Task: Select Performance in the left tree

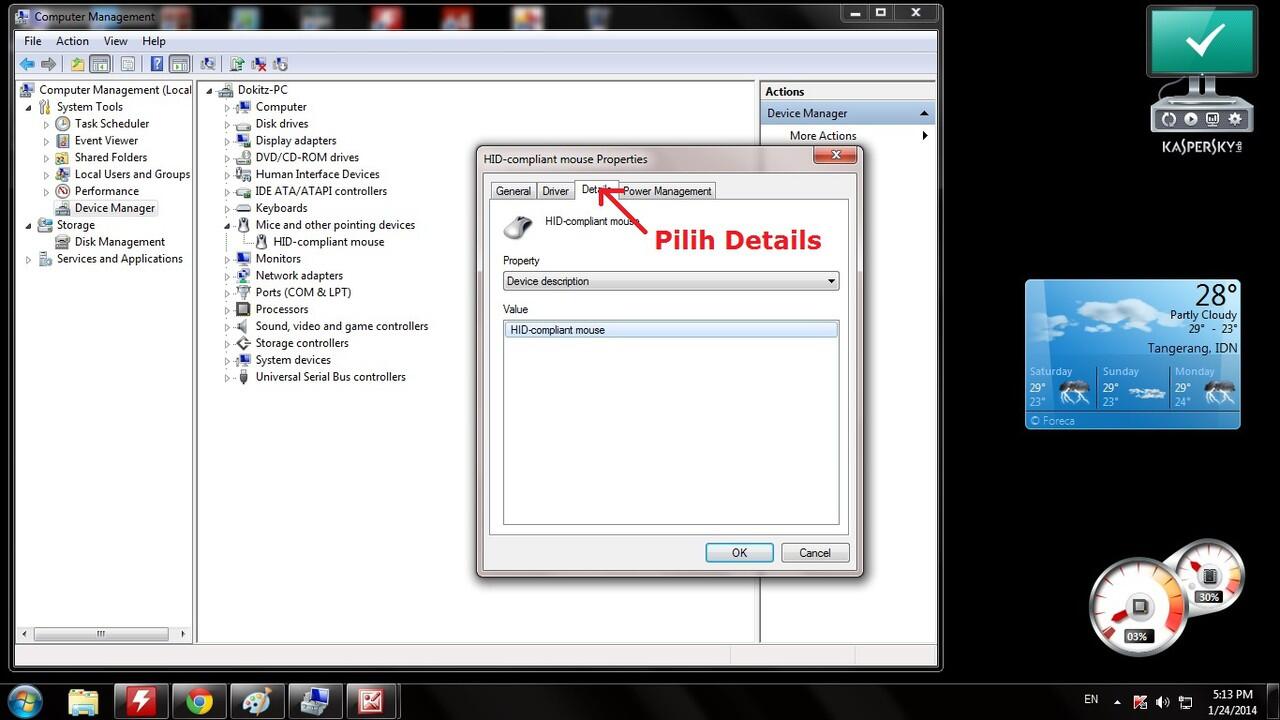Action: coord(107,192)
